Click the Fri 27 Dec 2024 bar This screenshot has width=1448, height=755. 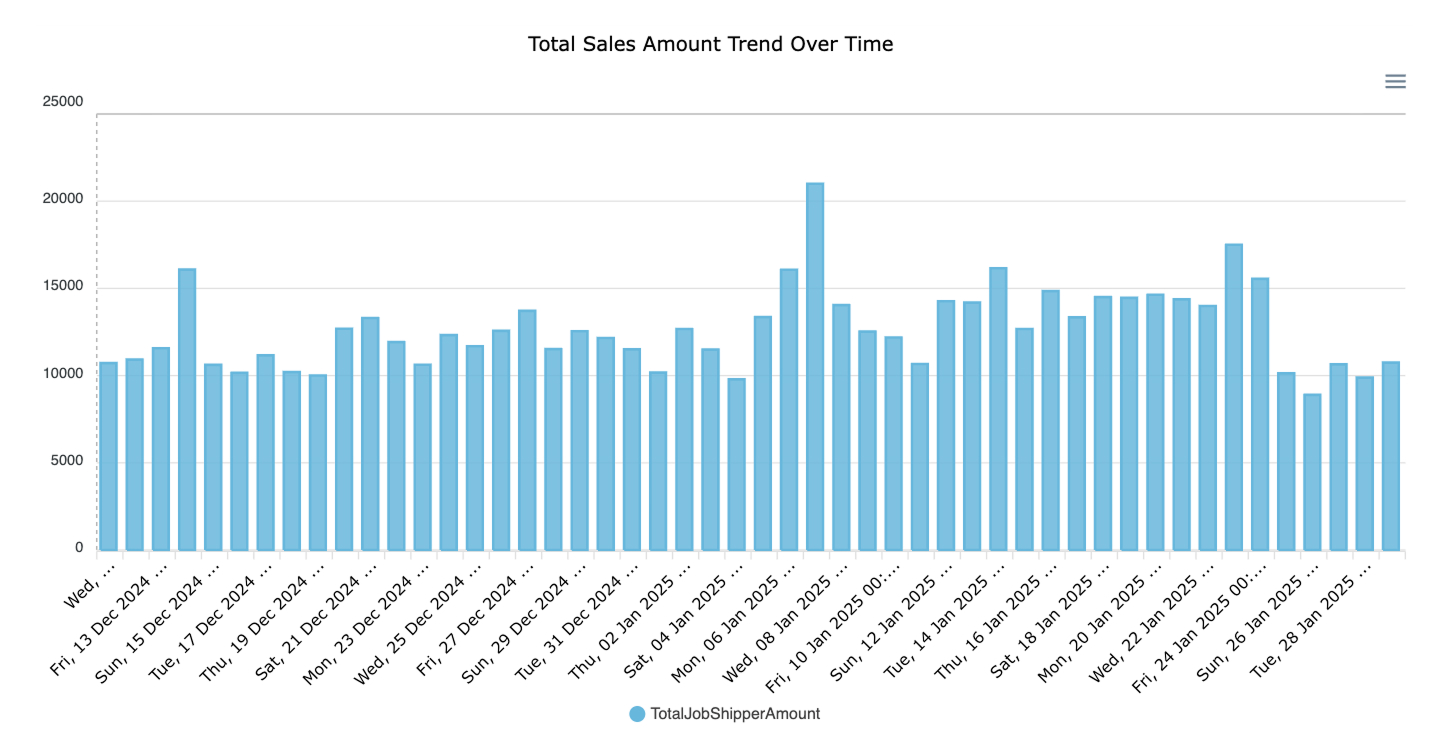(527, 430)
